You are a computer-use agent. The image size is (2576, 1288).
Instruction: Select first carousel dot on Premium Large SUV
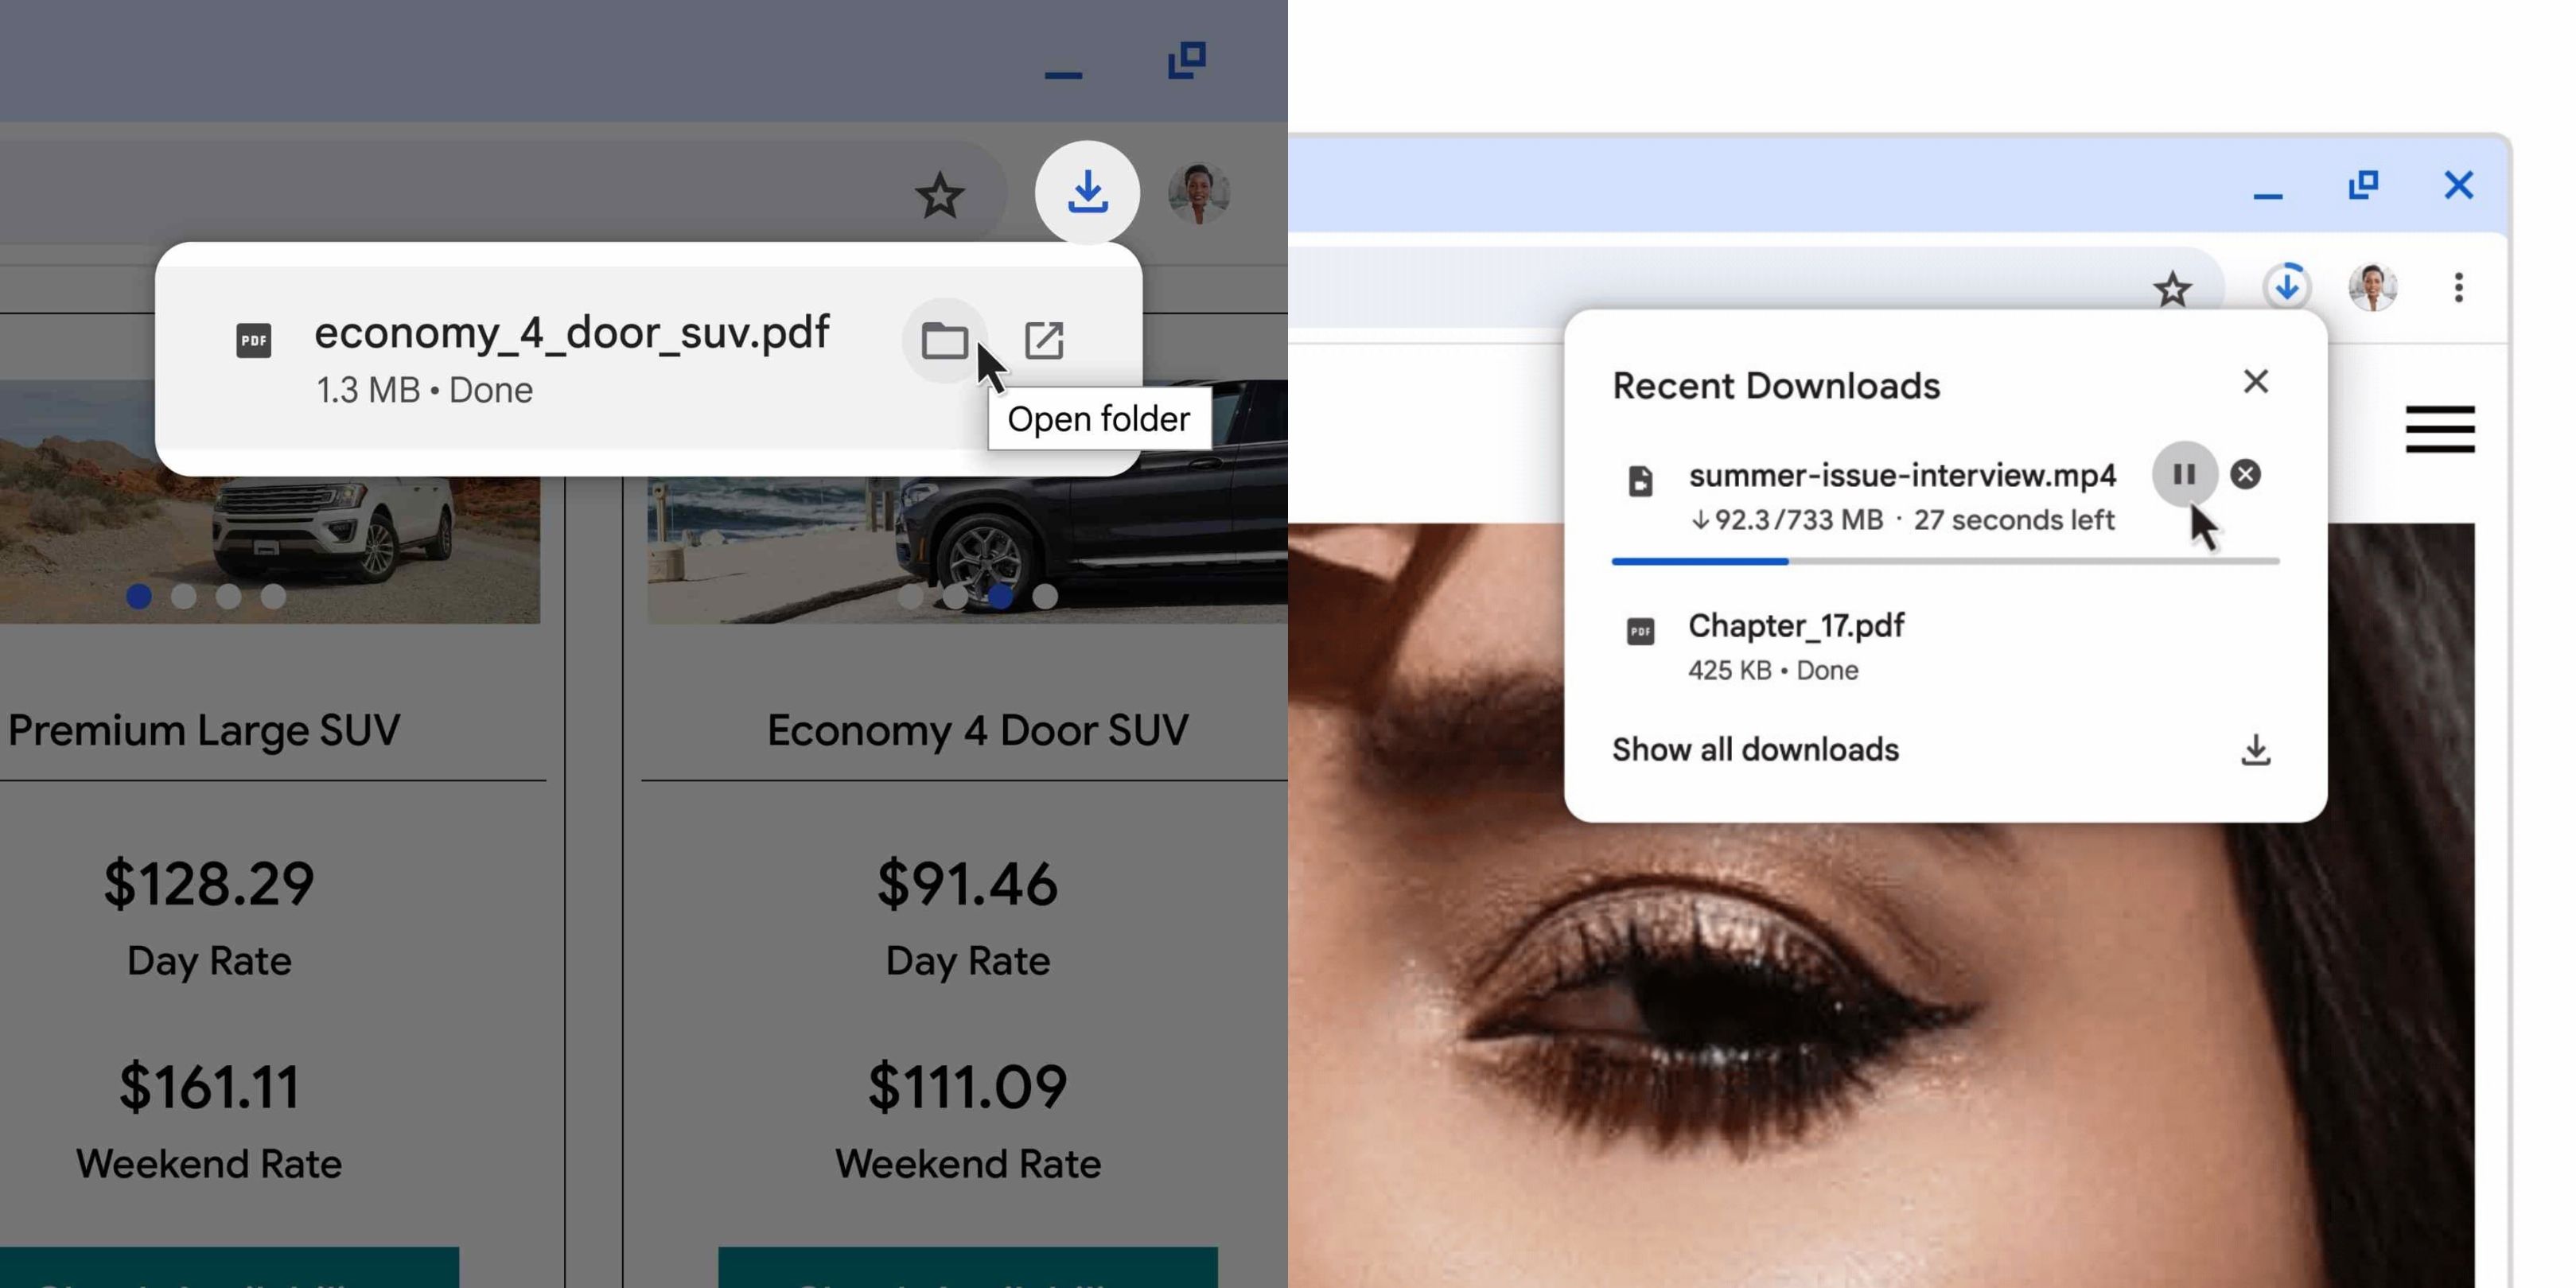coord(139,597)
